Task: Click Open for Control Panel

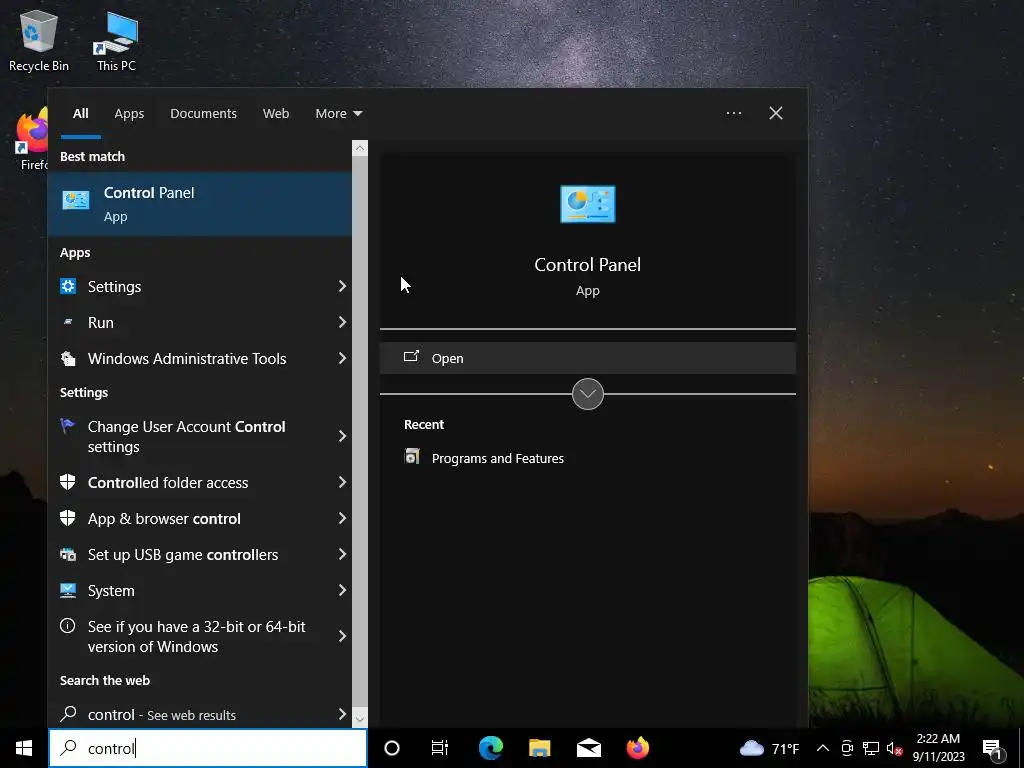Action: [588, 358]
